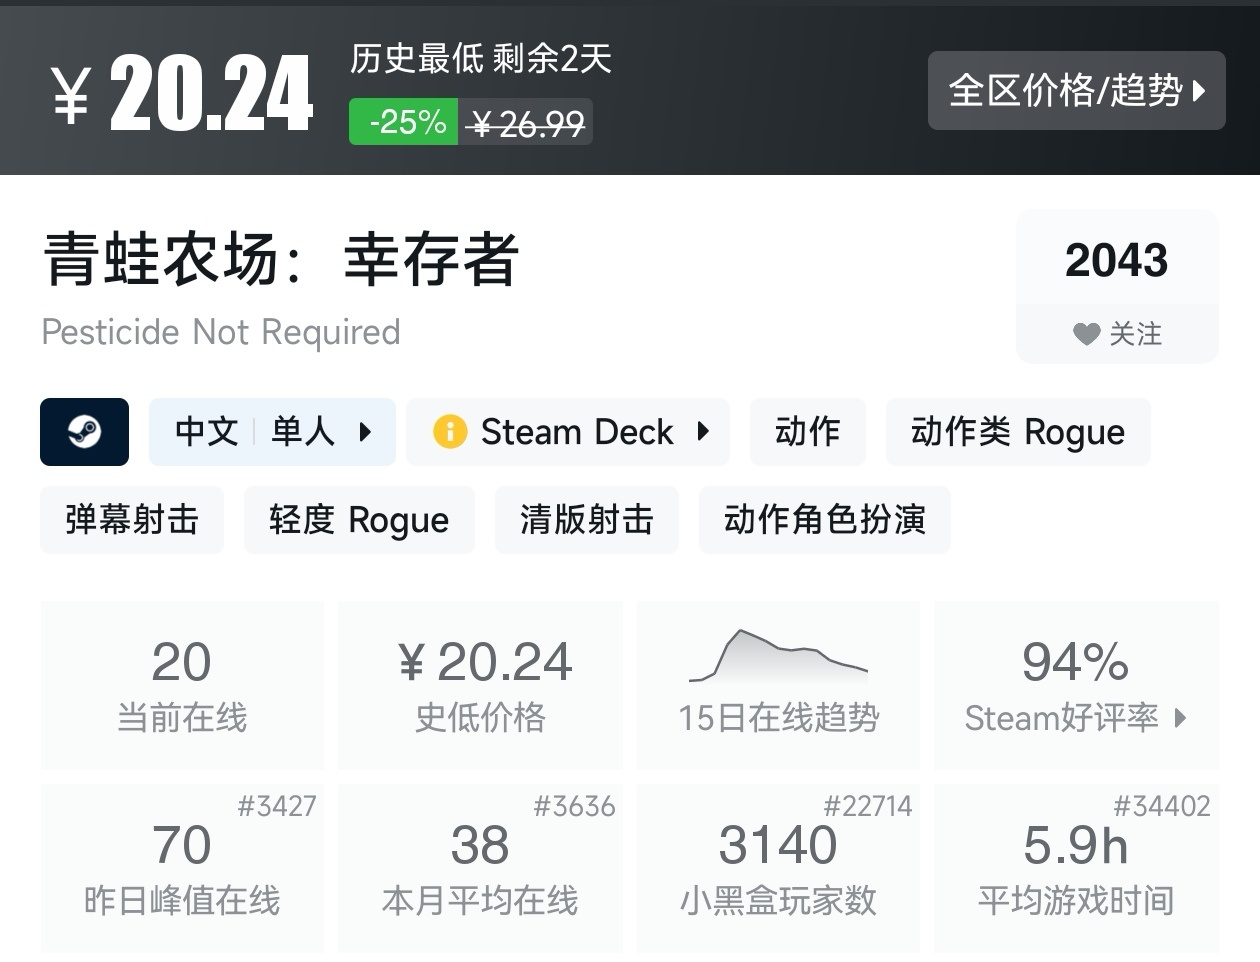Select the 动作类 Rogue tag

[x=1017, y=432]
